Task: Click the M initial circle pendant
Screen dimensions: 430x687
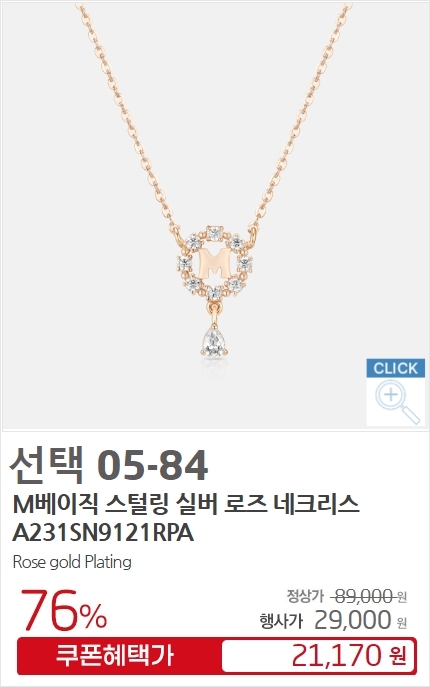Action: click(x=215, y=262)
